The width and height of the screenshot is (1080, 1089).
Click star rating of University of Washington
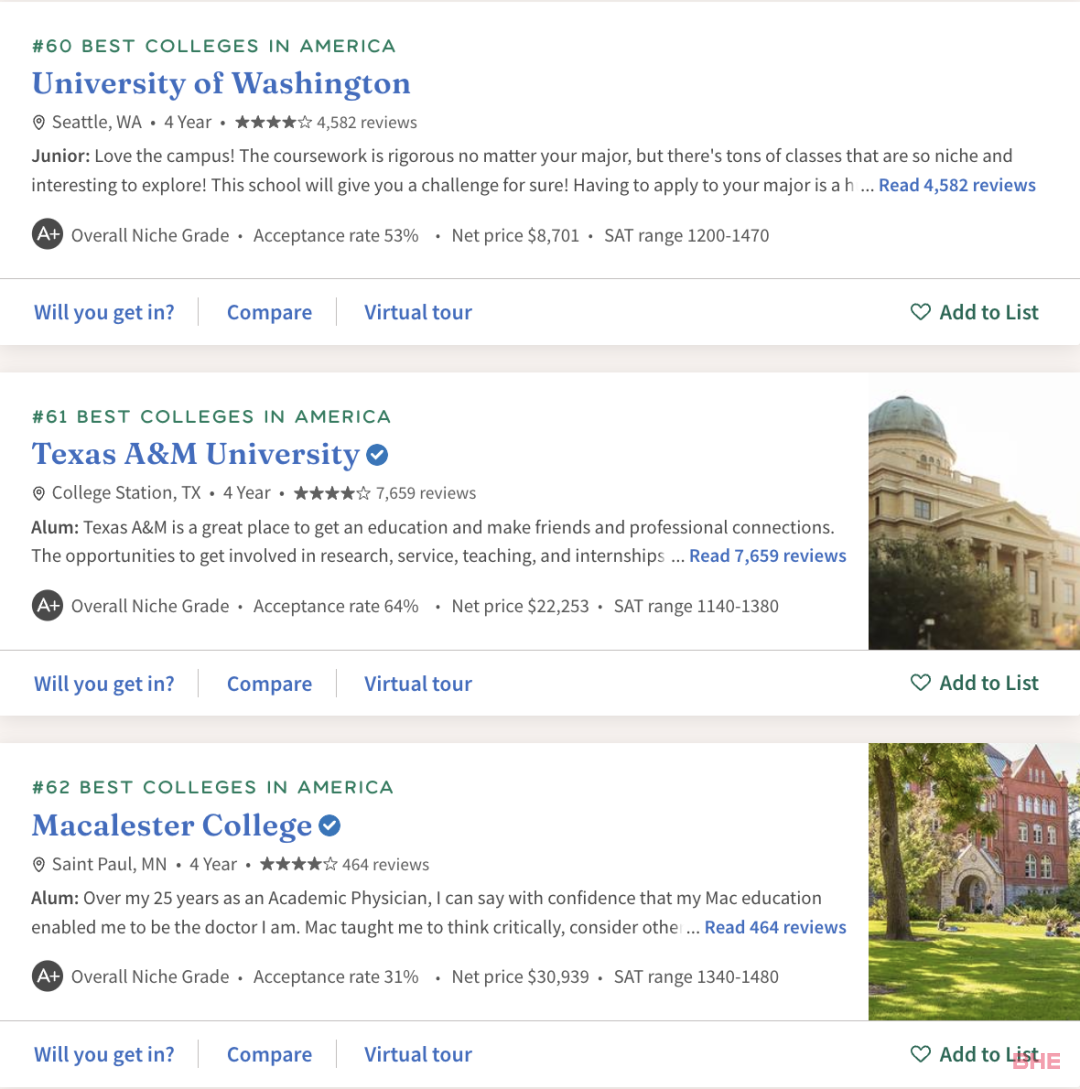tap(274, 122)
